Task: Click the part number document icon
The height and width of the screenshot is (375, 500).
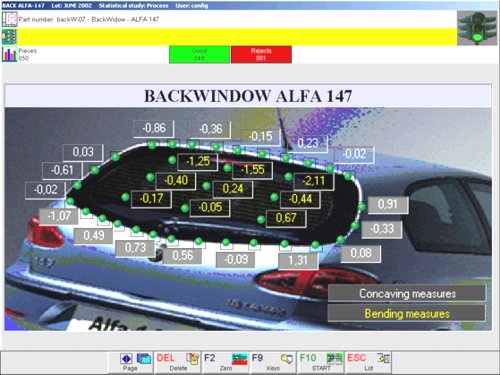Action: click(9, 19)
